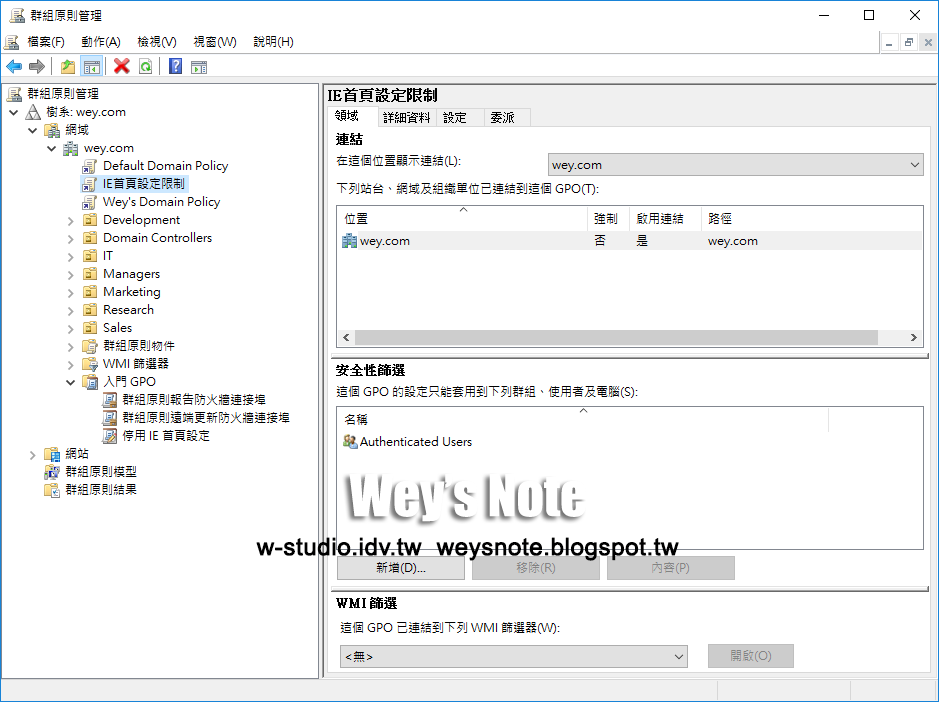Click the WMI 篩選器 folder icon
This screenshot has height=702, width=939.
pyautogui.click(x=90, y=364)
